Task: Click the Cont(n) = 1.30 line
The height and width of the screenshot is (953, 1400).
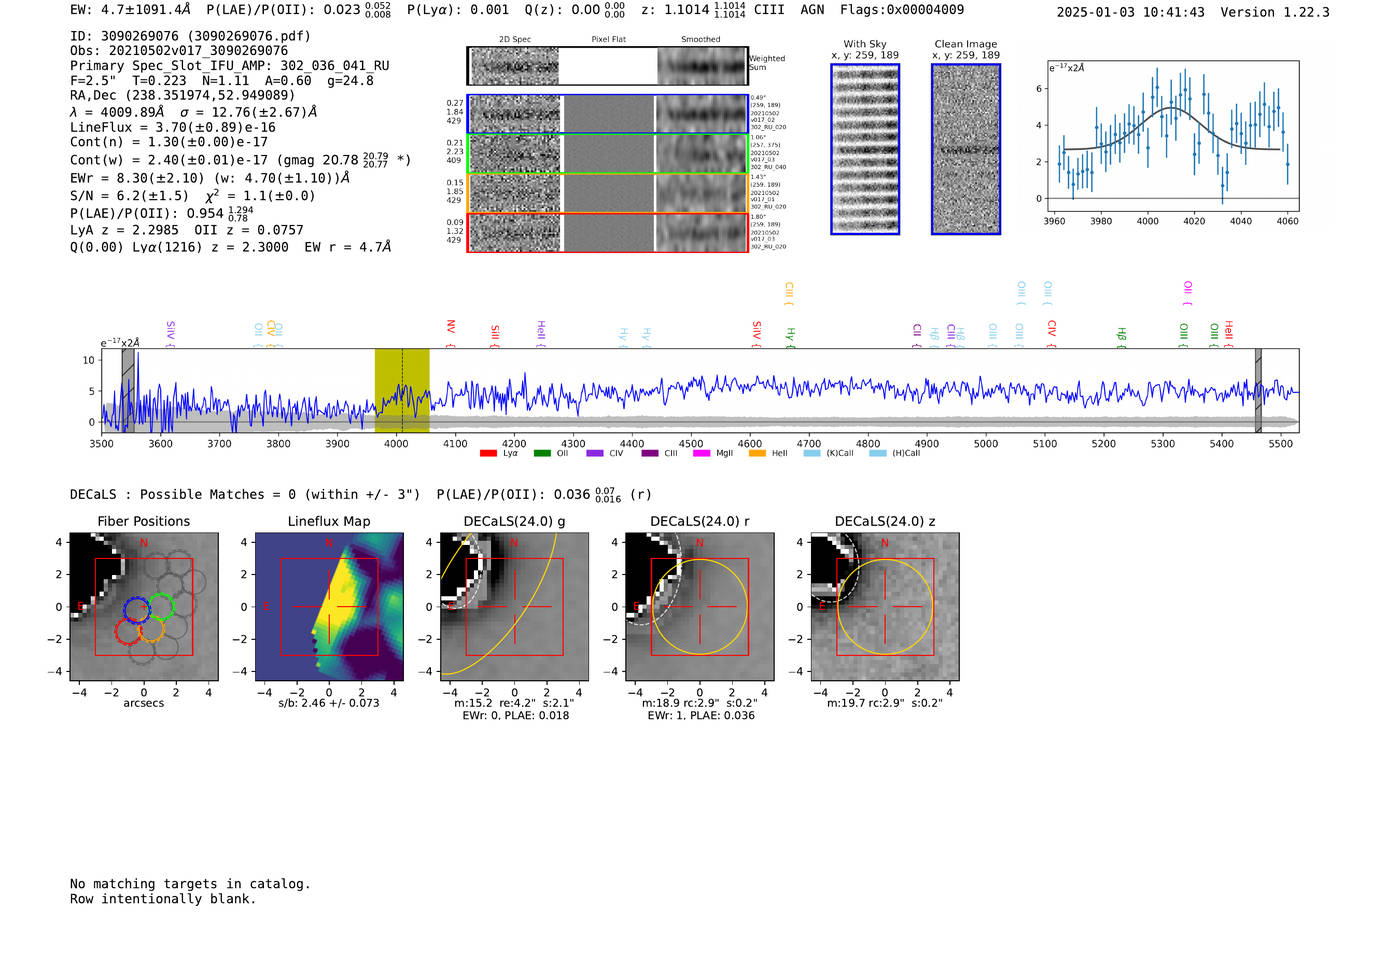Action: (169, 142)
